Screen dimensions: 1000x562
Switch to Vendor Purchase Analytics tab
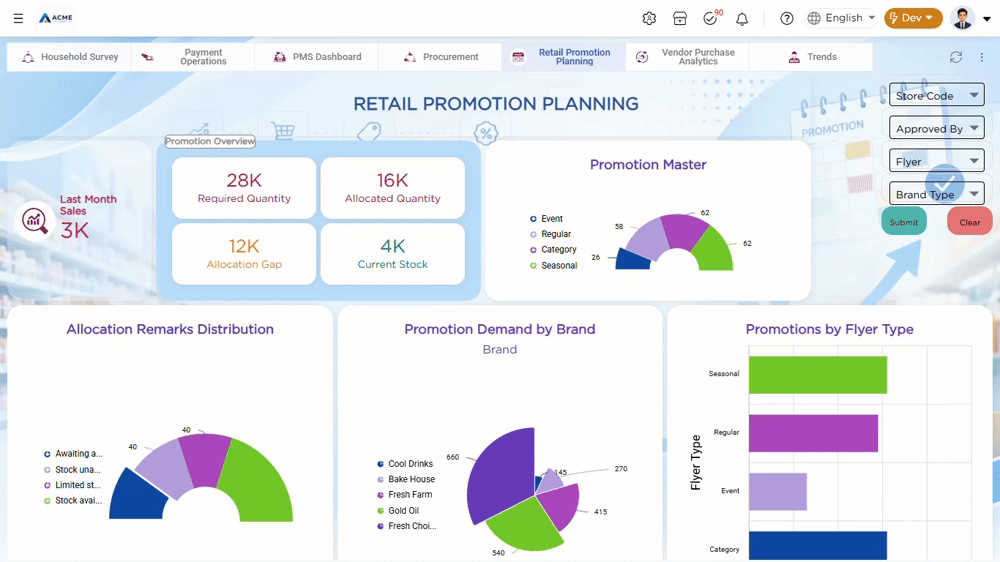688,57
